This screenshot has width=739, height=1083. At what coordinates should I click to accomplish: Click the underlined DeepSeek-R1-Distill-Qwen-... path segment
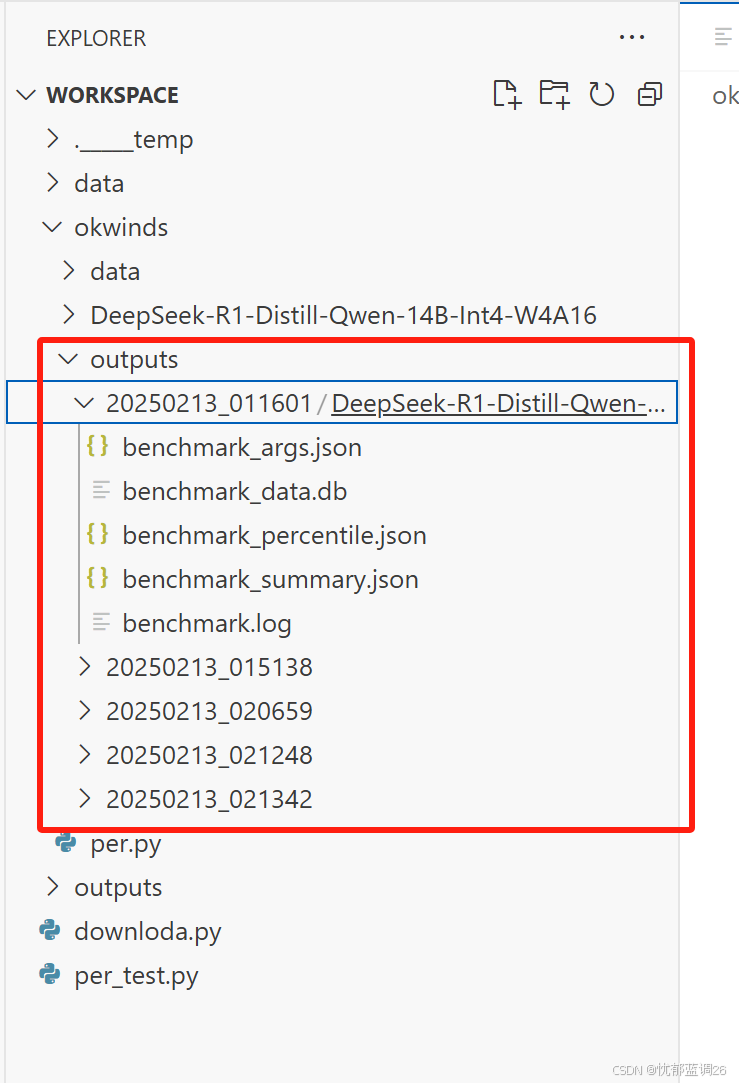[x=498, y=403]
